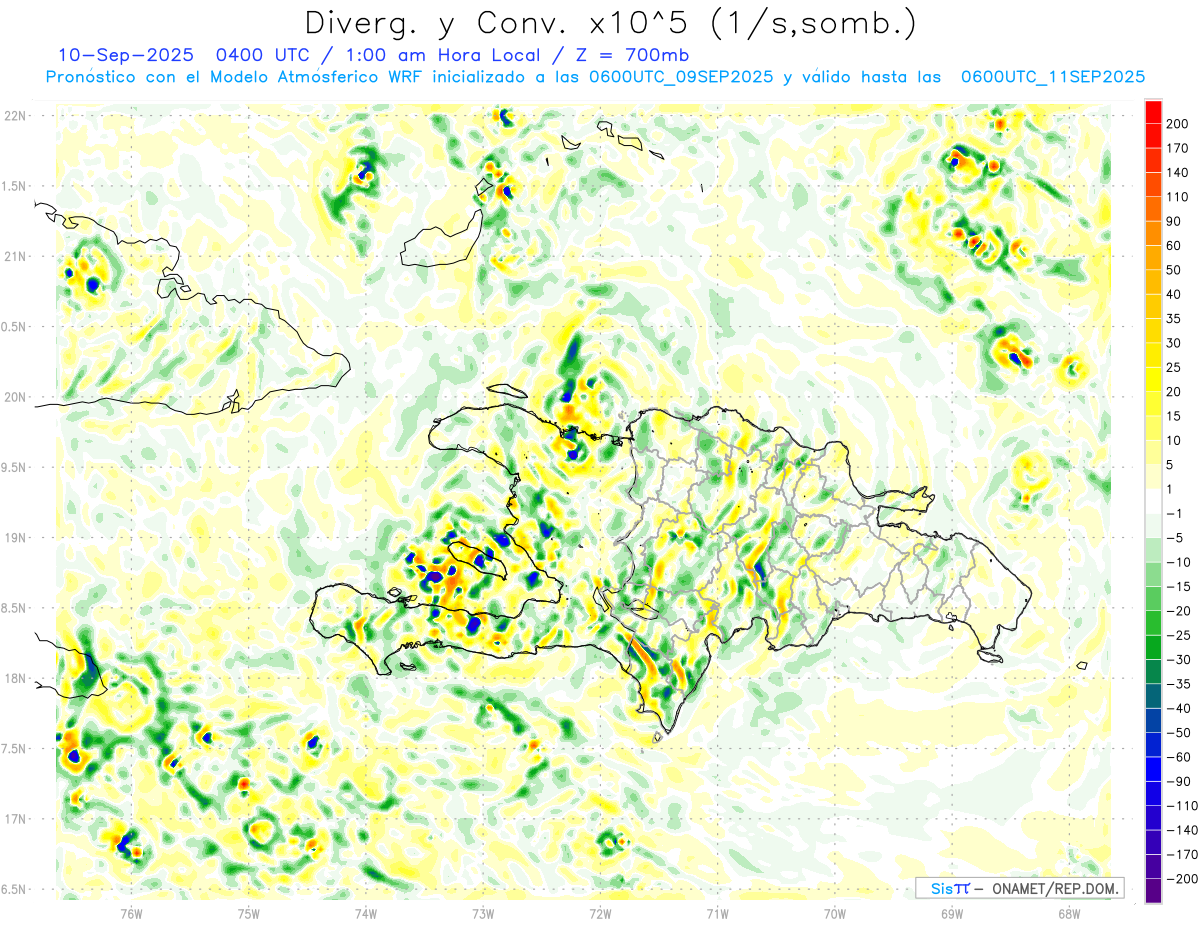Select the '72W' longitude axis label
This screenshot has width=1200, height=927.
pyautogui.click(x=600, y=914)
